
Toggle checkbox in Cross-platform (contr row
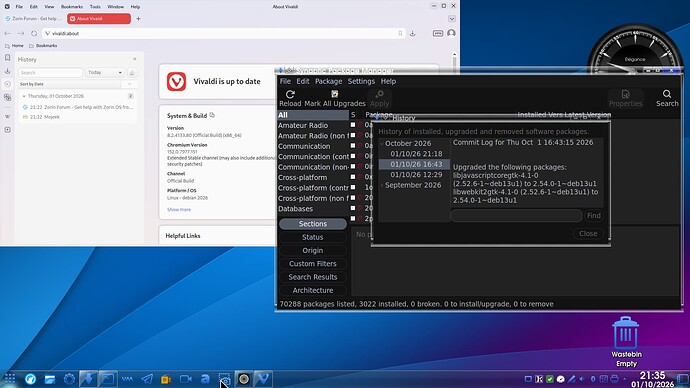353,187
